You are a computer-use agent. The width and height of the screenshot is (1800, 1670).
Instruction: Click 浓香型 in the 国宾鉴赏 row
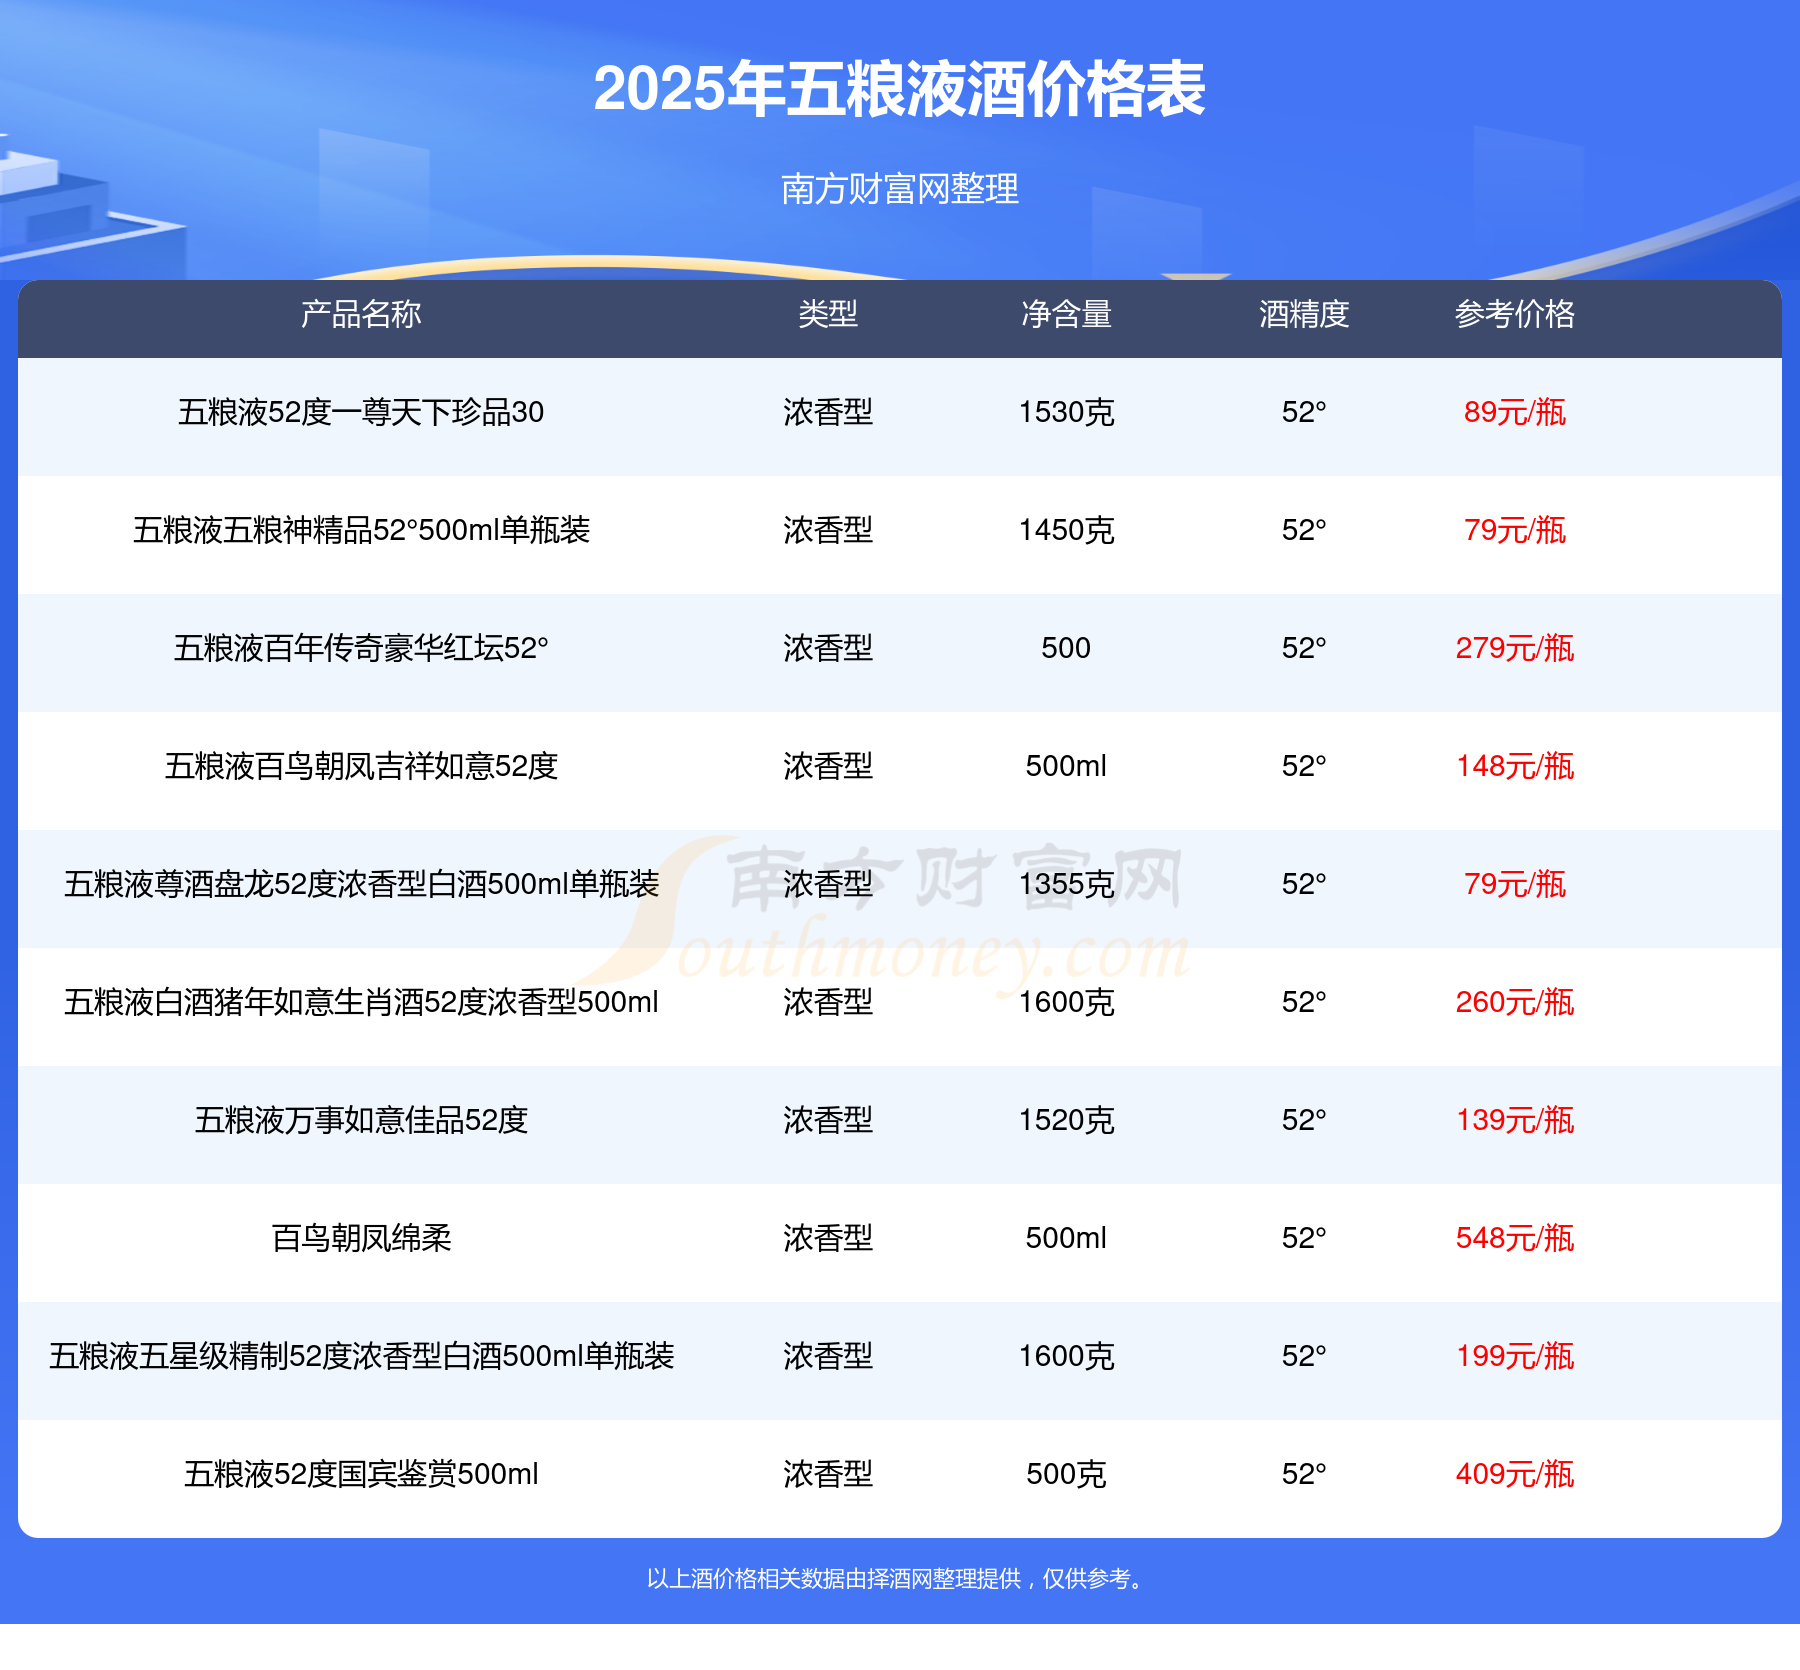point(828,1474)
